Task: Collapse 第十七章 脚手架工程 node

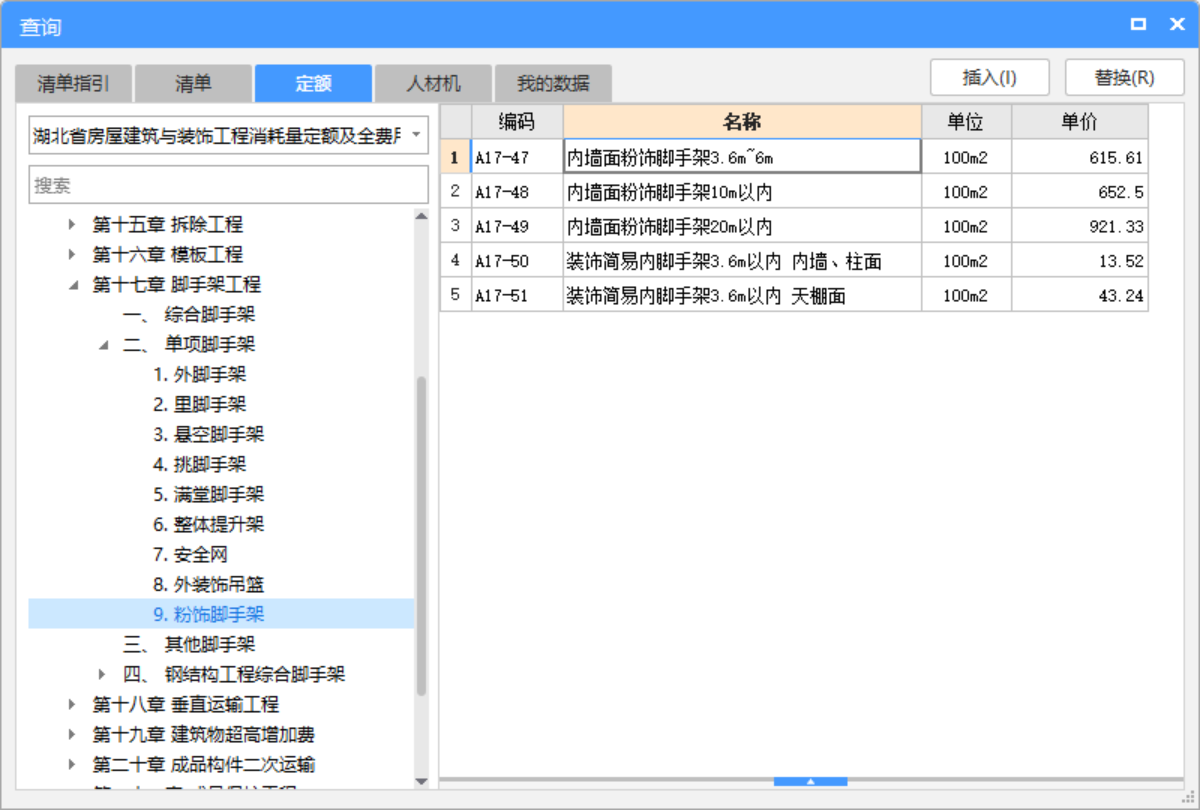Action: (72, 285)
